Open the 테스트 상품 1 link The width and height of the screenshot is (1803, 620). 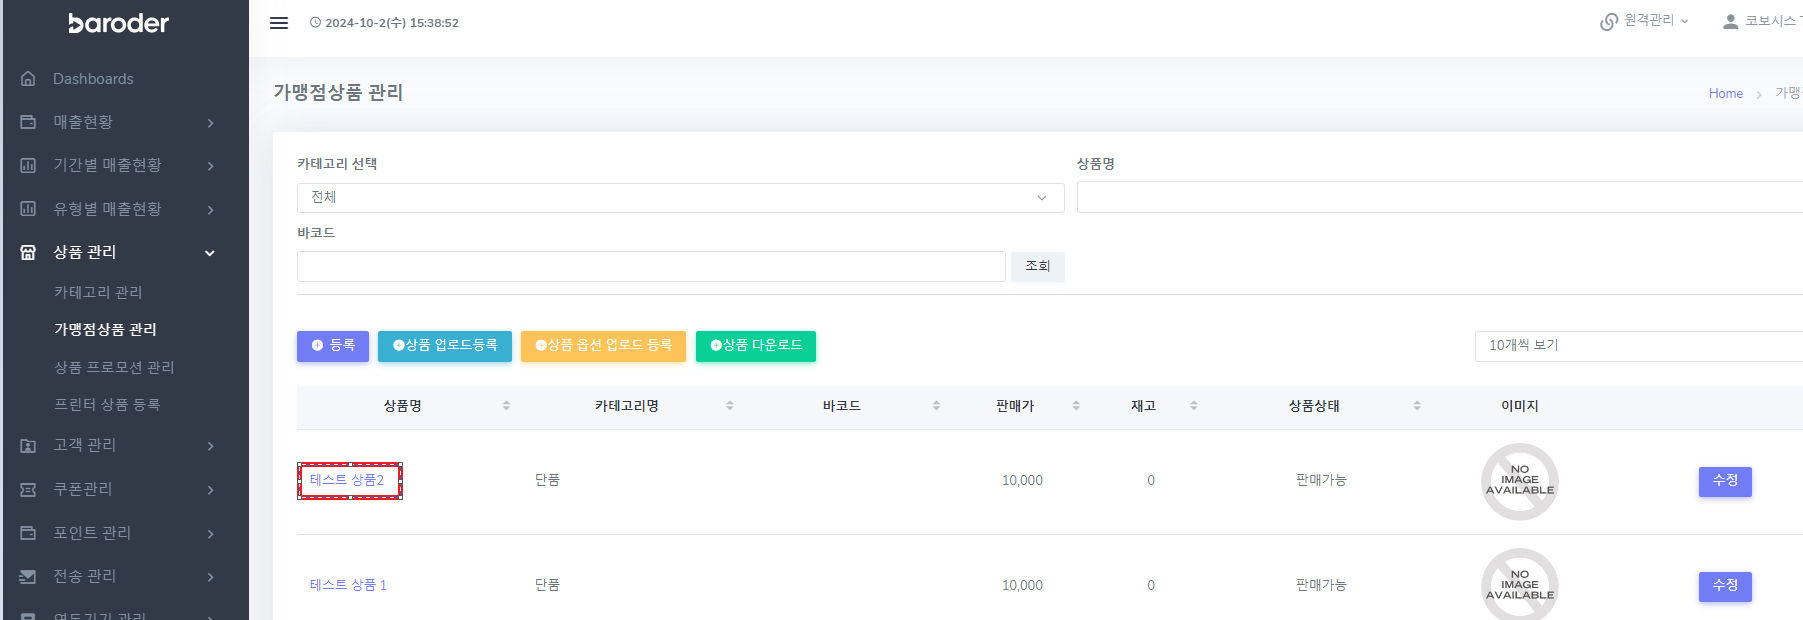348,585
